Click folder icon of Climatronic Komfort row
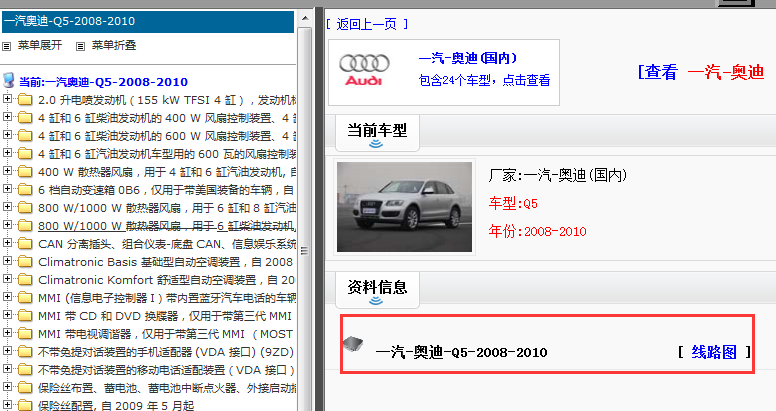The height and width of the screenshot is (411, 776). coord(25,280)
